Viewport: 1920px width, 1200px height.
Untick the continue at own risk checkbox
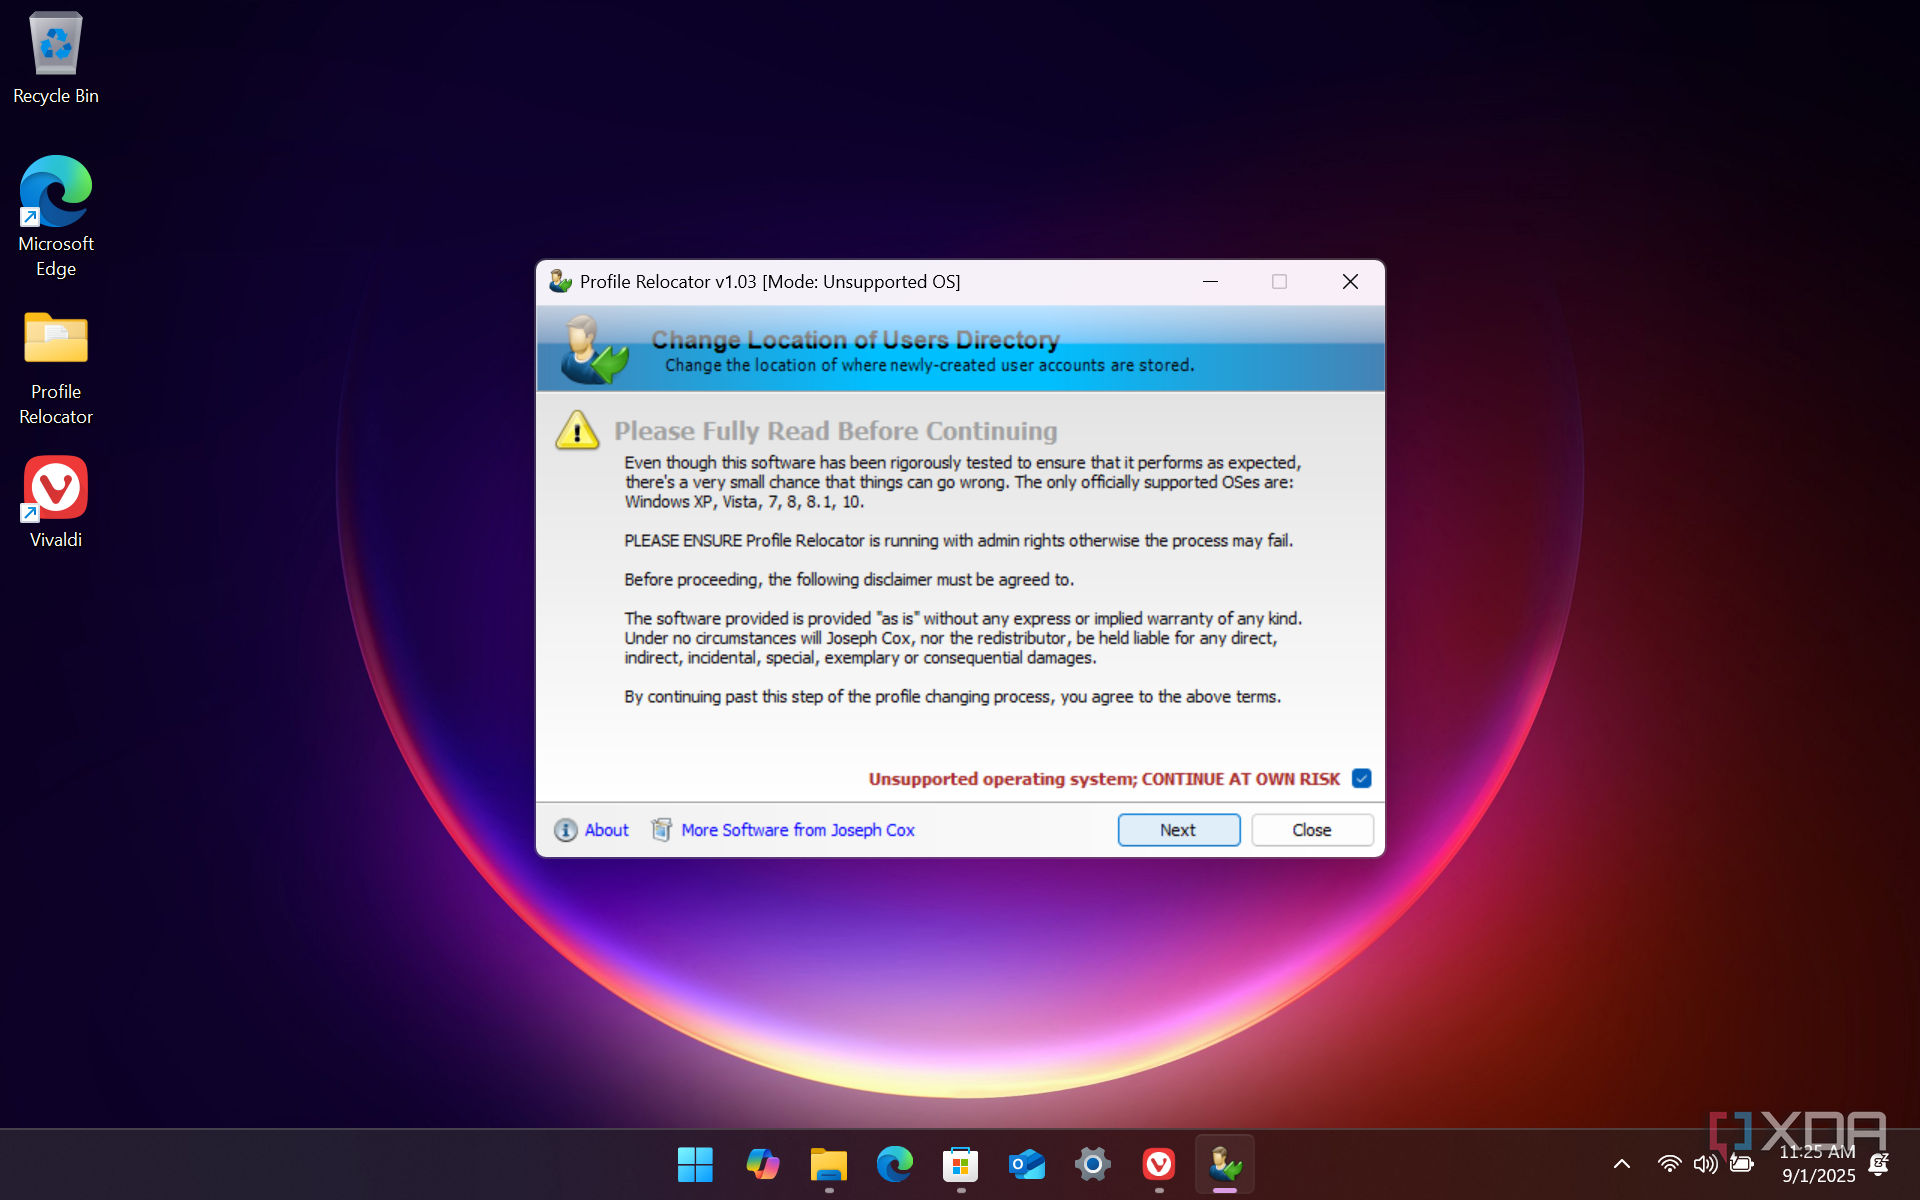coord(1361,778)
